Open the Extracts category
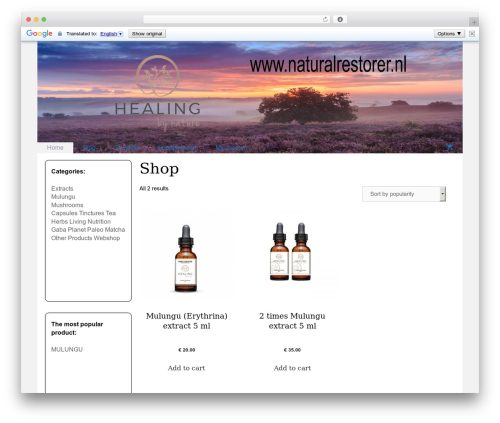Screen dimensions: 500x423 tap(62, 189)
